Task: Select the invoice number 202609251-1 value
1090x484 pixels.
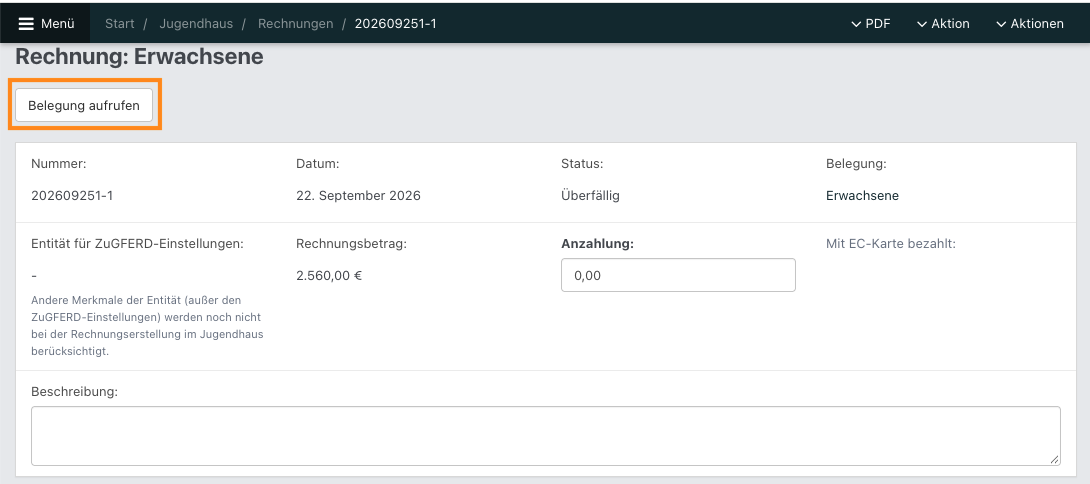Action: pyautogui.click(x=72, y=196)
